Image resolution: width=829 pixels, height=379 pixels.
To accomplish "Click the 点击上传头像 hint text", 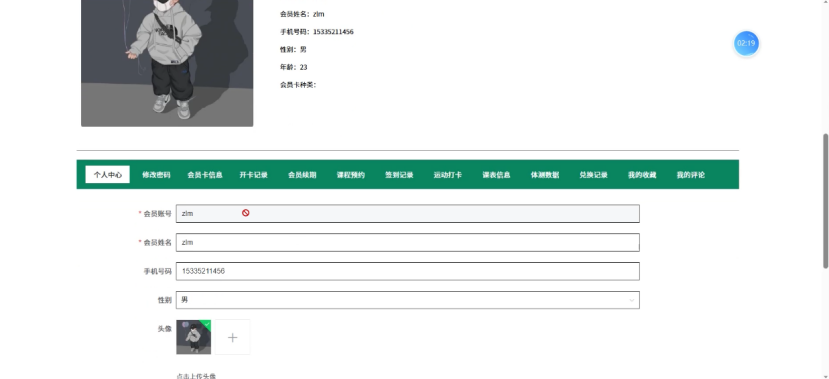I will 196,376.
